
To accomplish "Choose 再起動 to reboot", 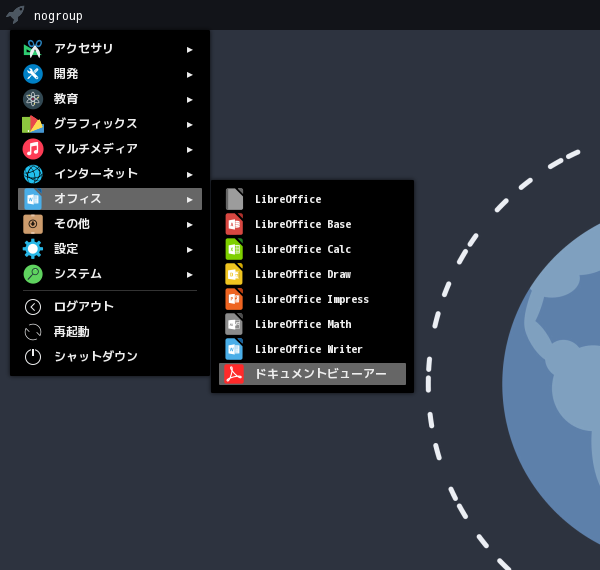I will click(110, 332).
